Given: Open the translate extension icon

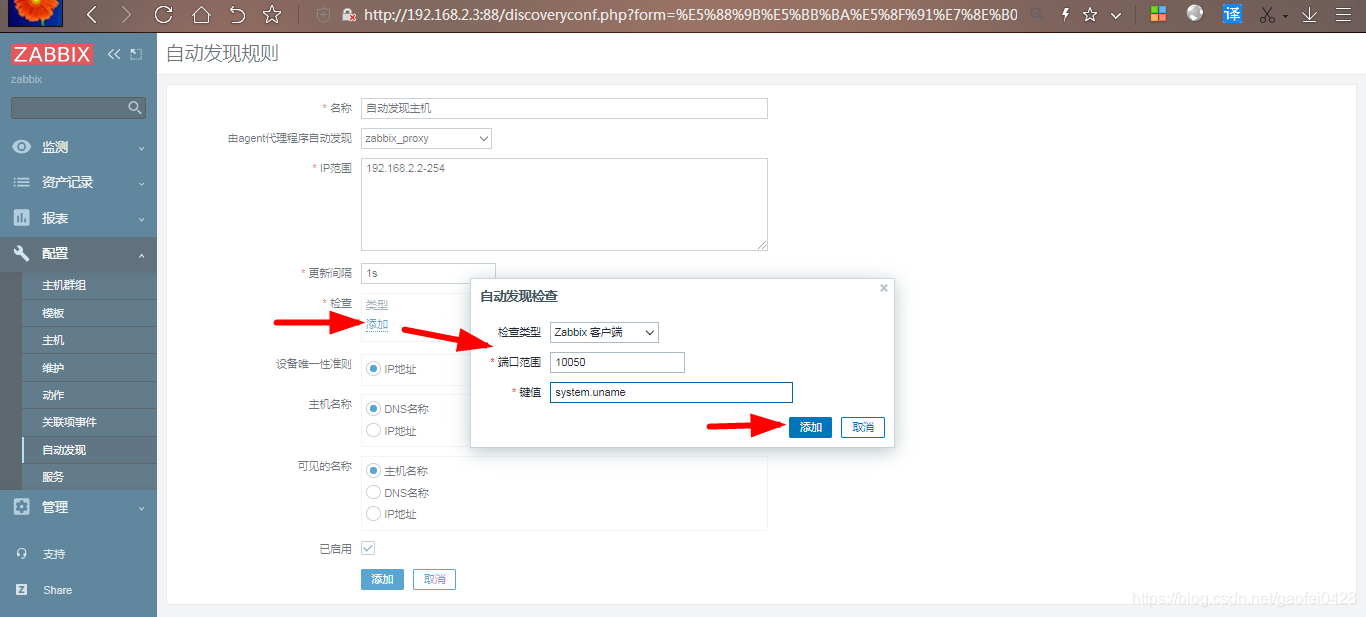Looking at the screenshot, I should 1233,14.
